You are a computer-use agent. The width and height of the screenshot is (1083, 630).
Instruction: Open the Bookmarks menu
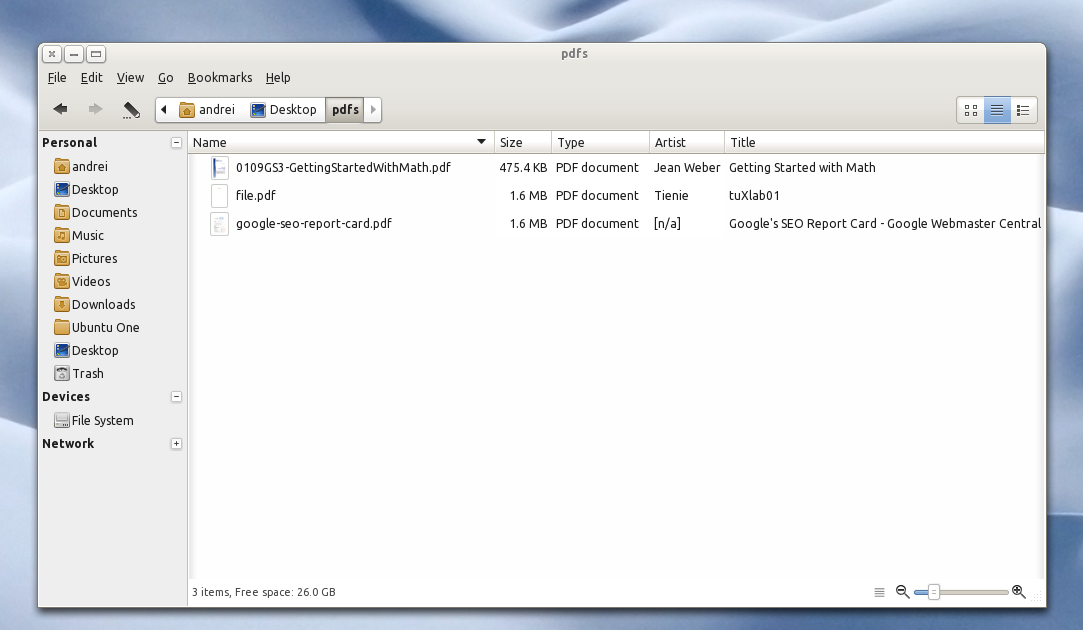tap(220, 77)
